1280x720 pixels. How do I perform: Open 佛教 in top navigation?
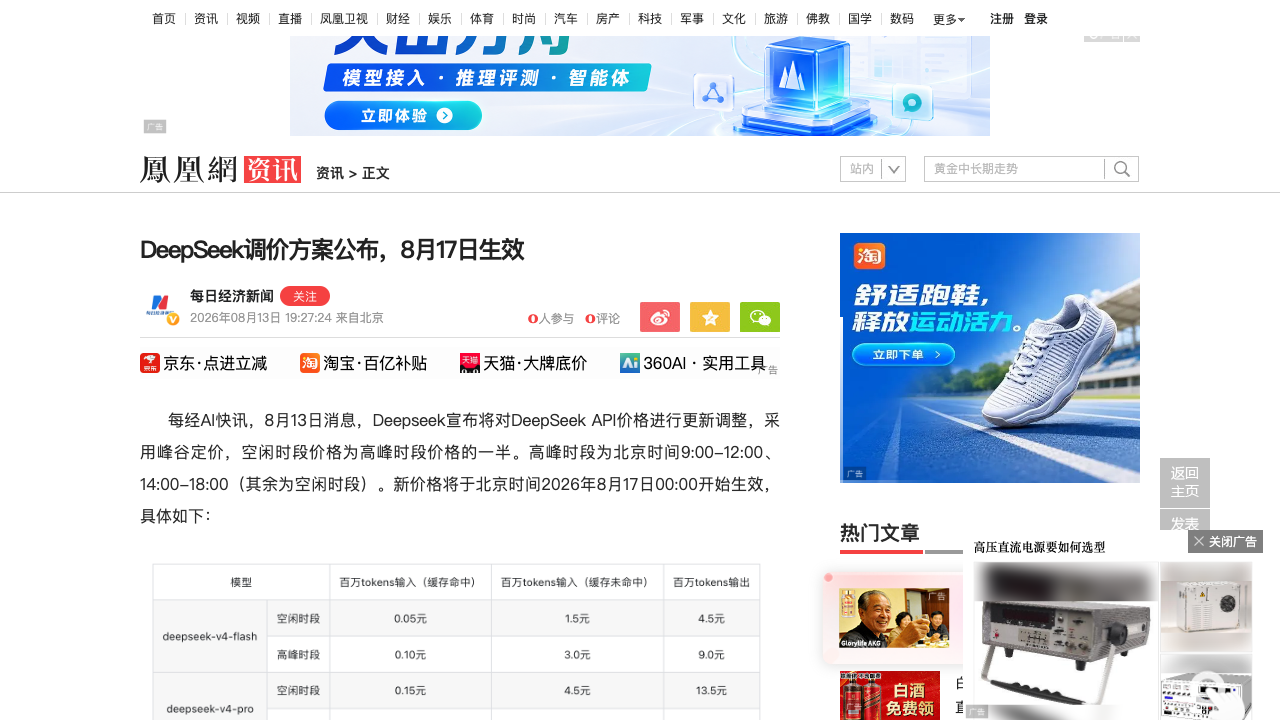pos(818,18)
